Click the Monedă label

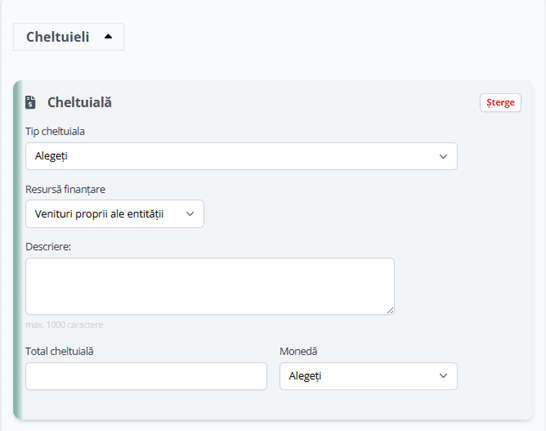coord(298,351)
